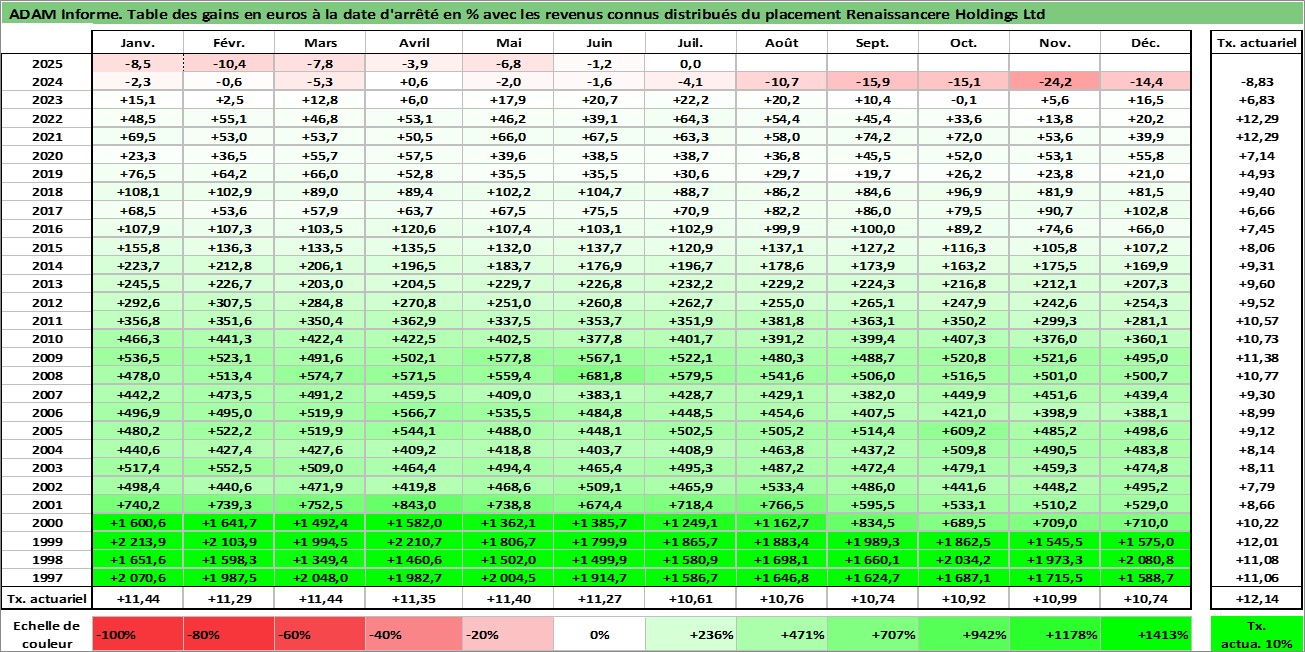
Task: Click the 2018 Janv. cell showing +108,1
Action: (x=137, y=192)
